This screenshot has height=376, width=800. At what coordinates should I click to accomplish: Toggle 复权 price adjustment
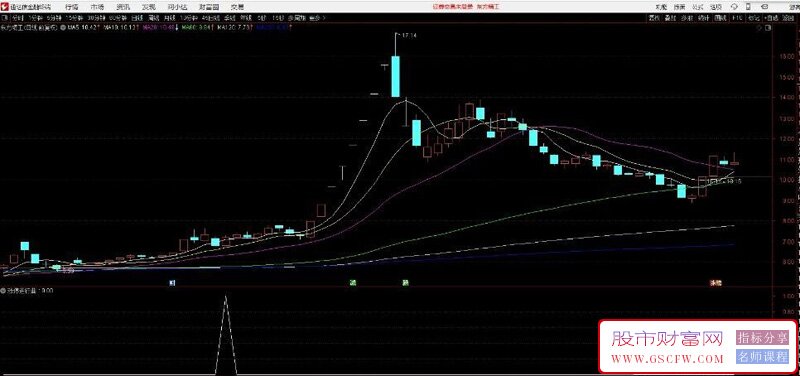point(654,18)
